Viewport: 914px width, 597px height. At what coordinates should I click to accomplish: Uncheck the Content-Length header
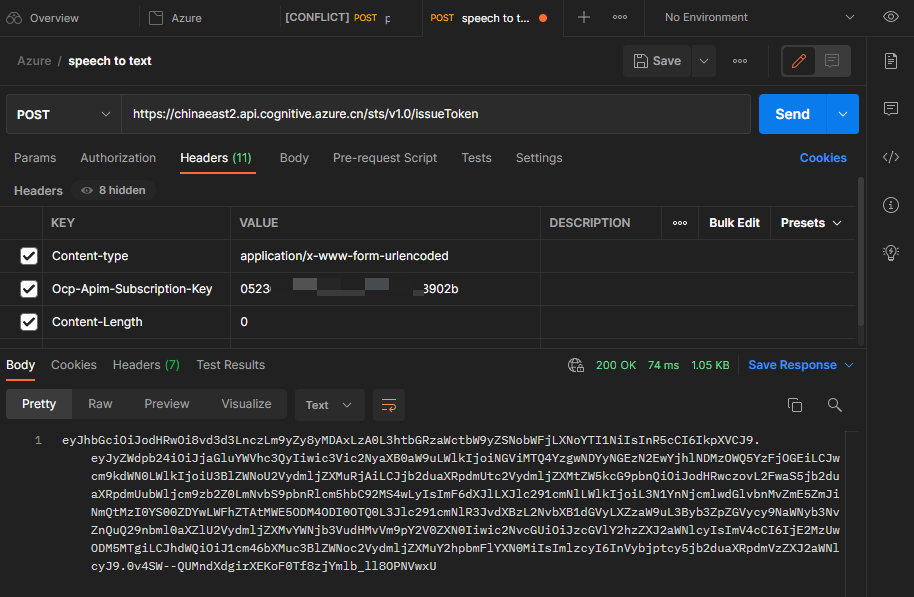tap(29, 322)
